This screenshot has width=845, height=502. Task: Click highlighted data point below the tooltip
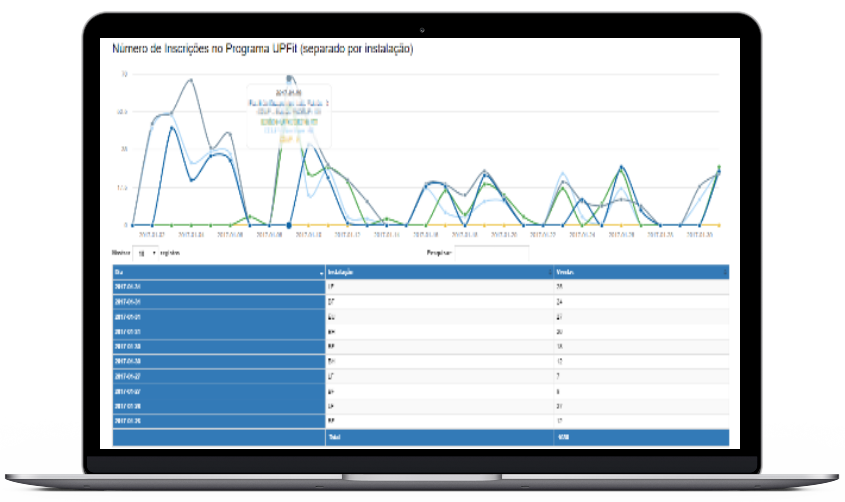pos(289,225)
